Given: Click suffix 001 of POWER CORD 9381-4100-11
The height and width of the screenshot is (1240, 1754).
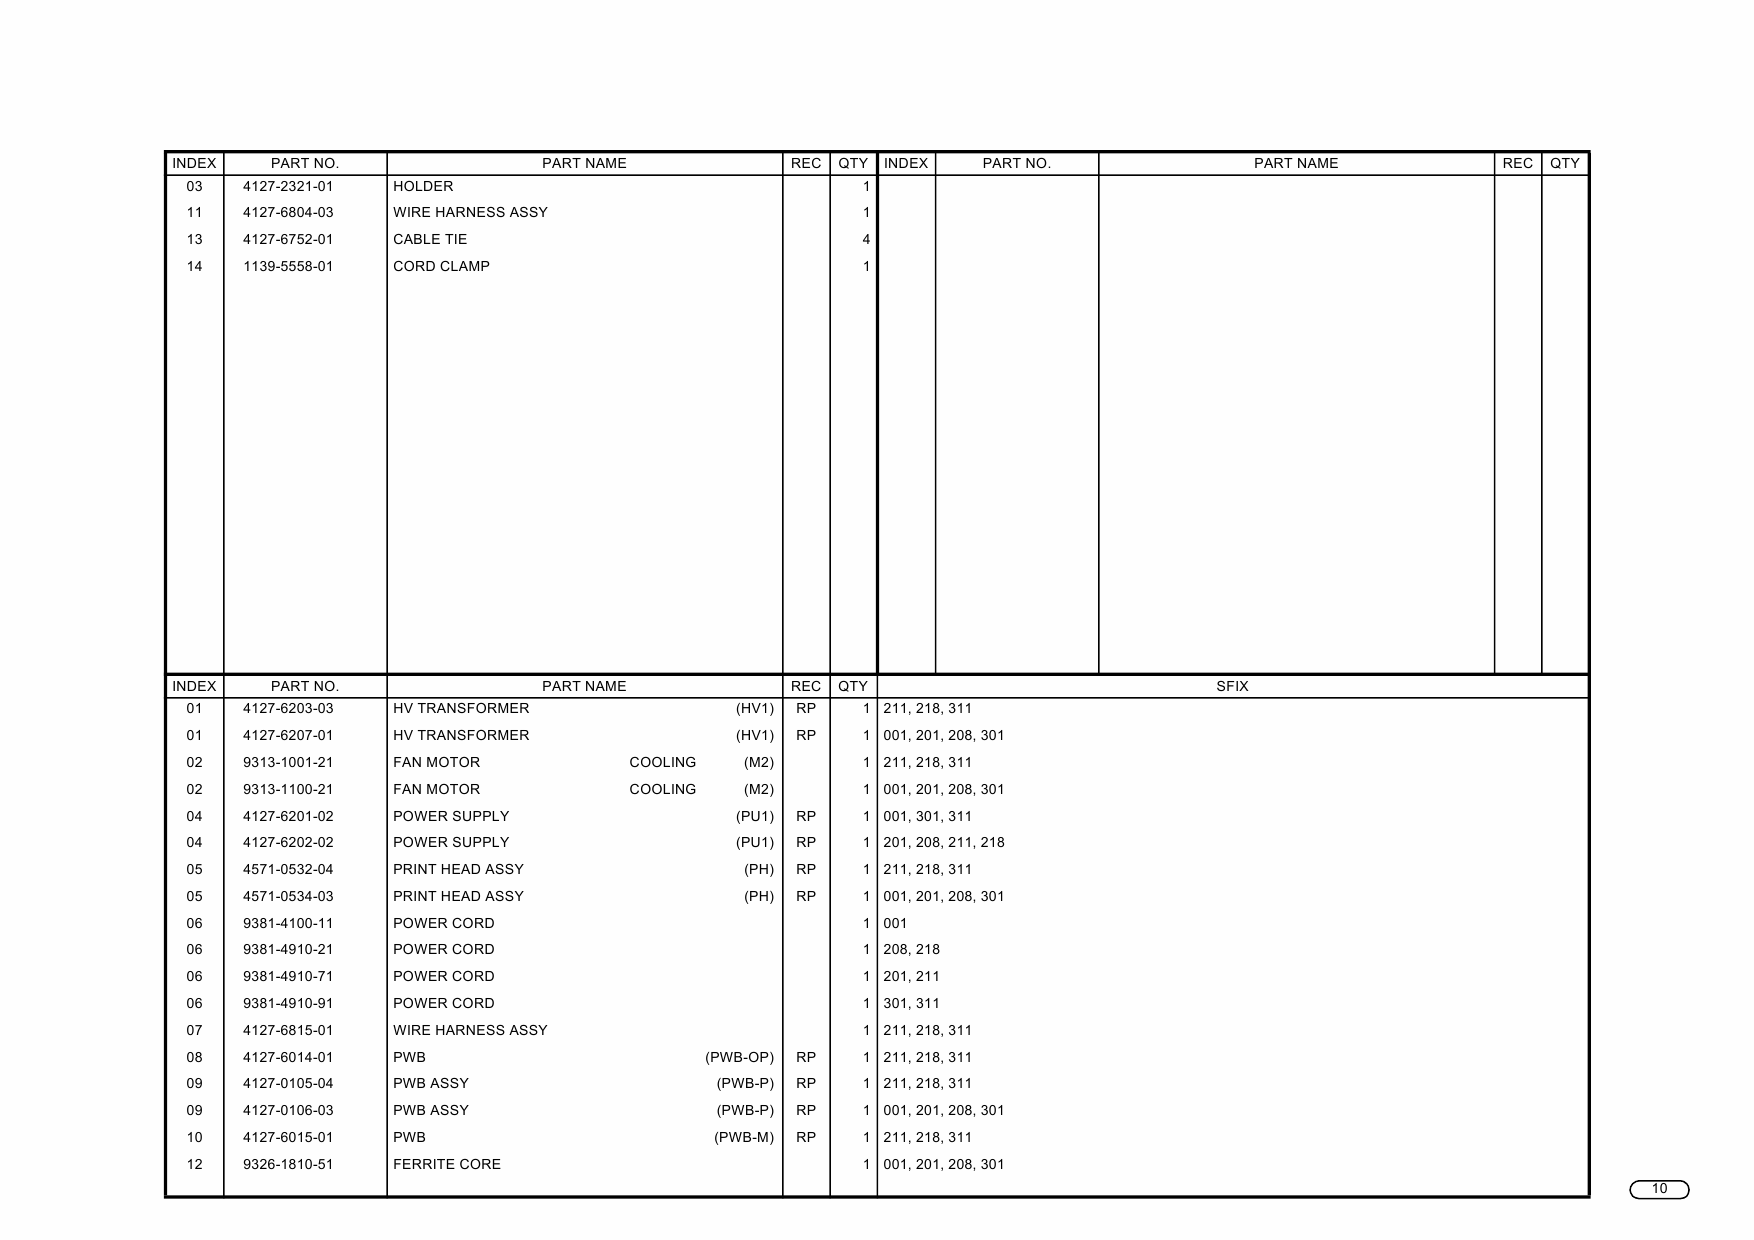Looking at the screenshot, I should pos(895,923).
